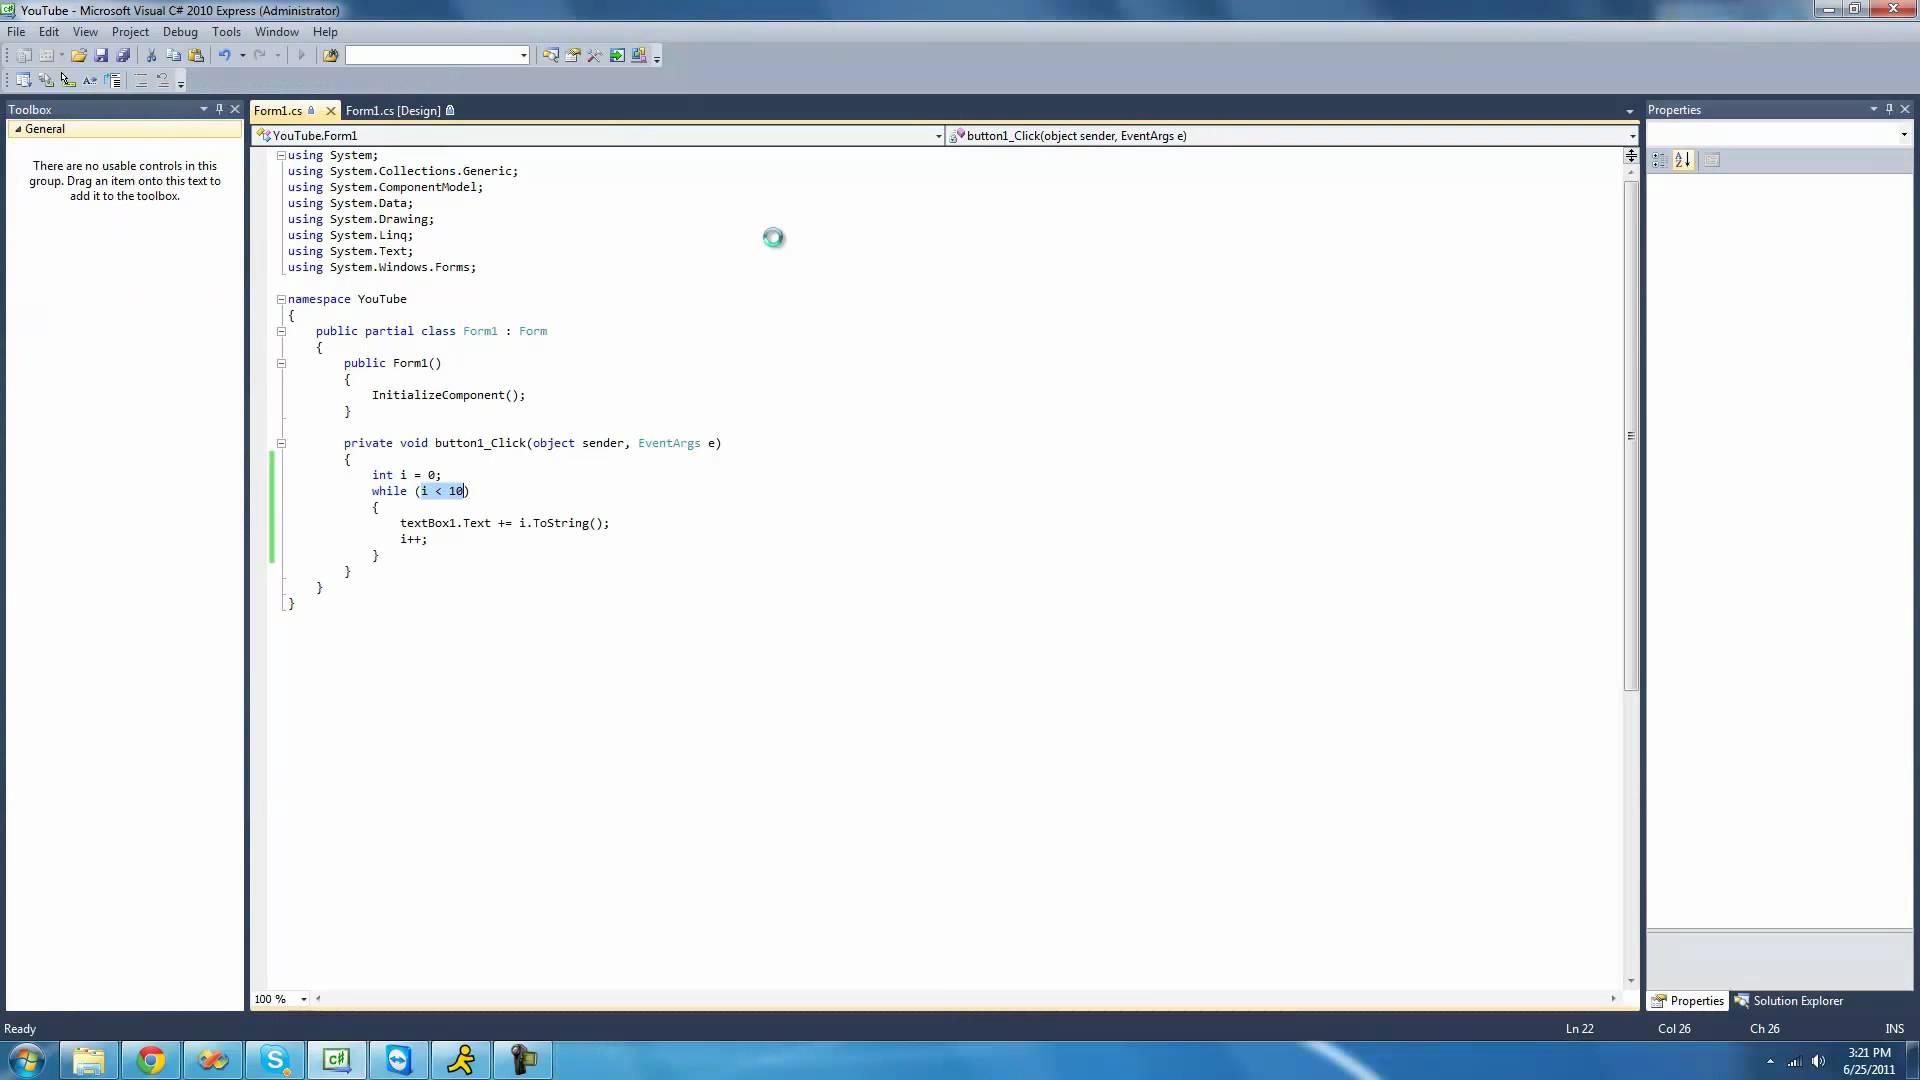The height and width of the screenshot is (1080, 1920).
Task: Toggle Categorized view in Properties panel
Action: pyautogui.click(x=1659, y=160)
